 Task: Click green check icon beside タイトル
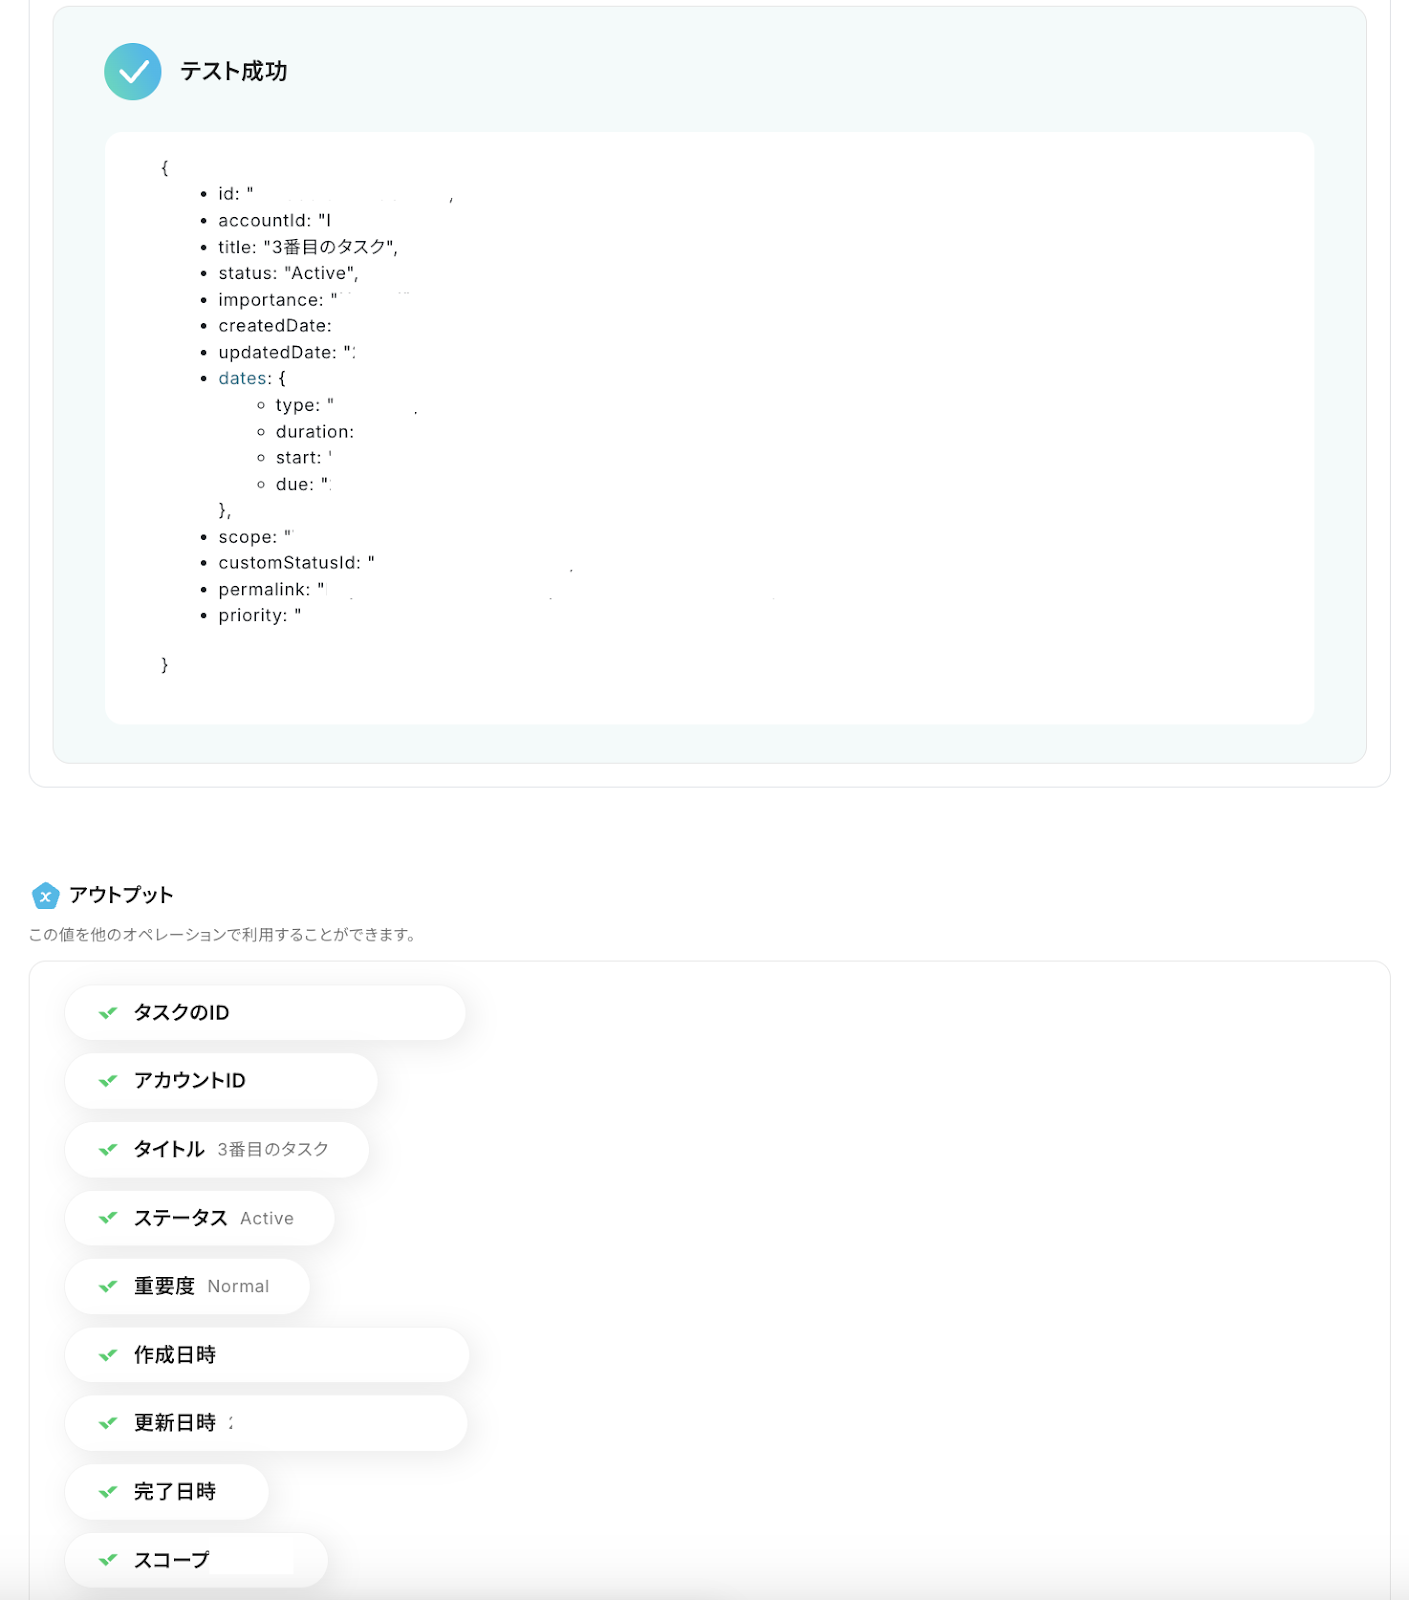click(108, 1150)
